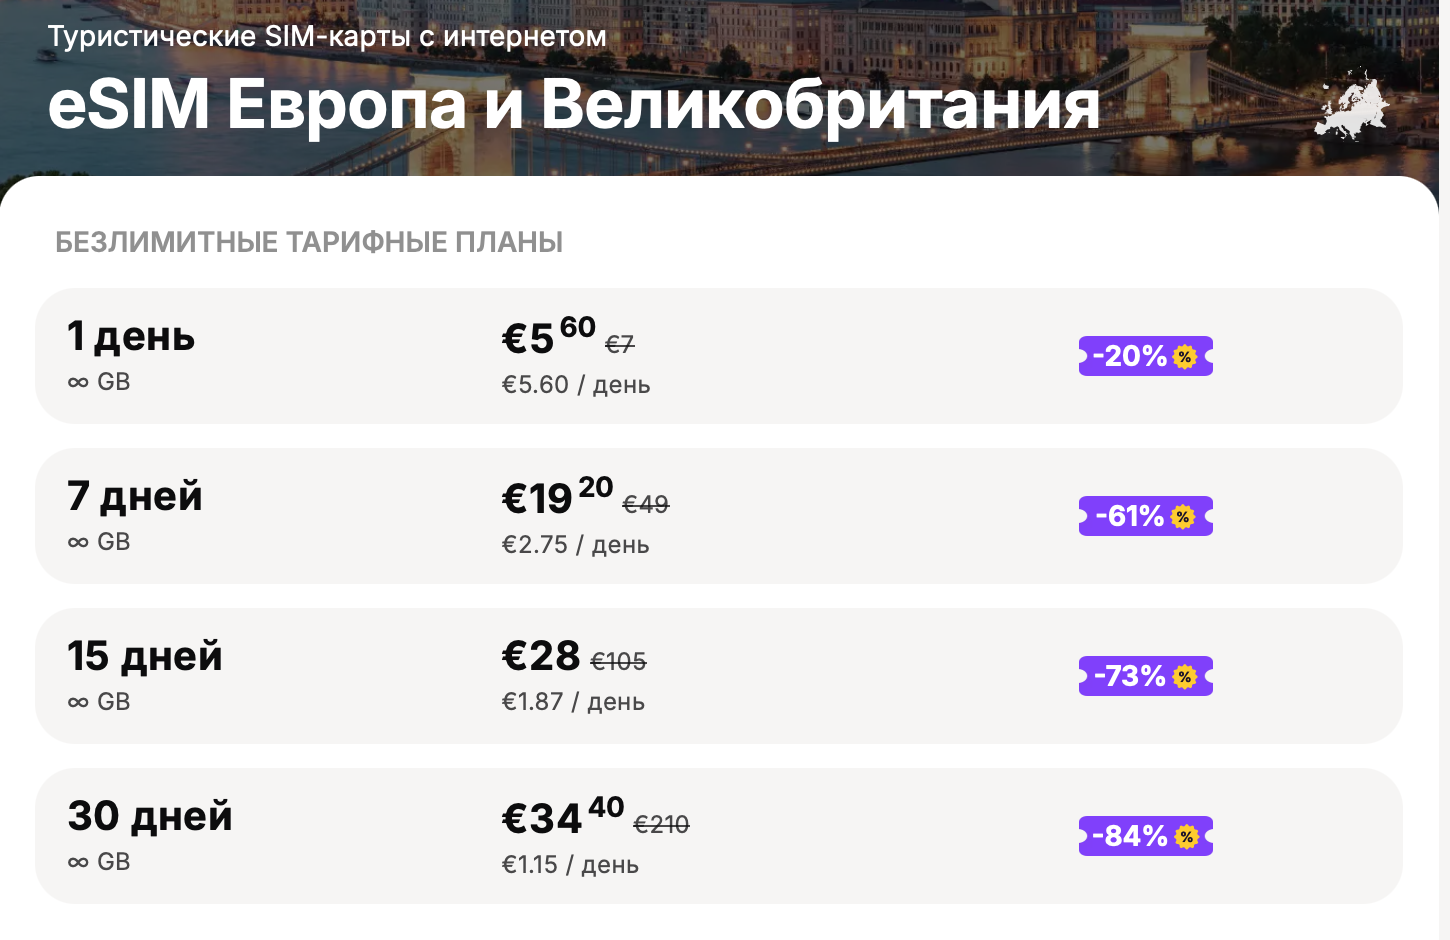Click the €28 price of the 15-day plan
This screenshot has width=1450, height=940.
pos(541,656)
